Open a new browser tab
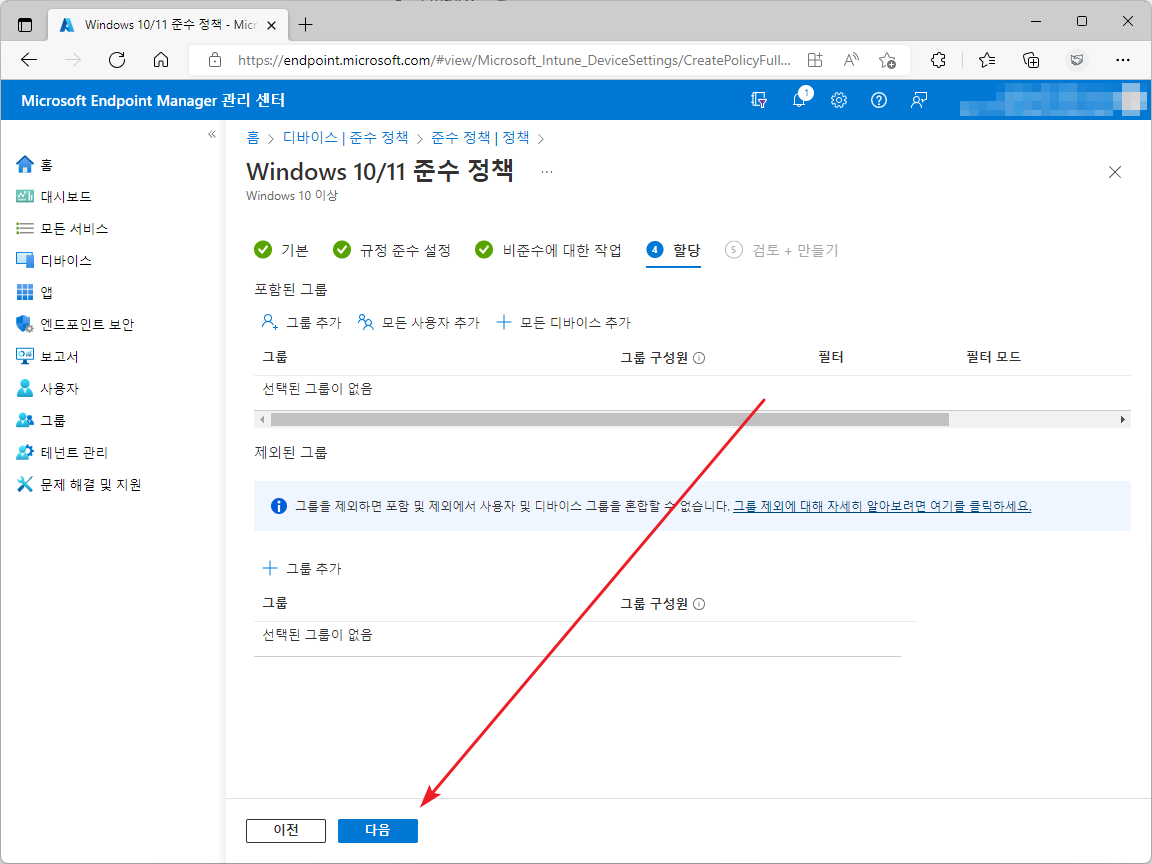1152x864 pixels. tap(306, 25)
